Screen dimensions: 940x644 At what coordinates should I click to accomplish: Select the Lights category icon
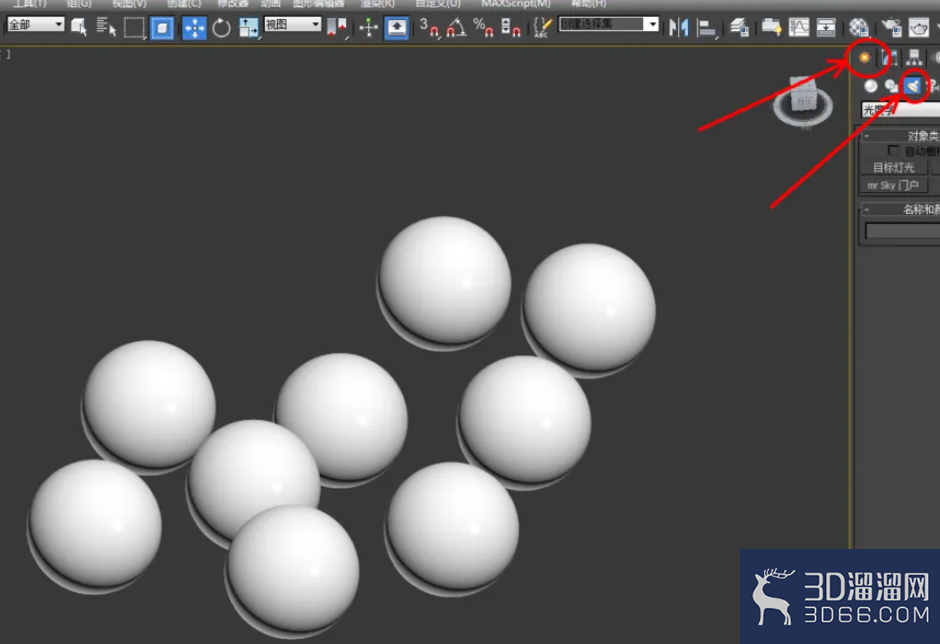pos(912,86)
